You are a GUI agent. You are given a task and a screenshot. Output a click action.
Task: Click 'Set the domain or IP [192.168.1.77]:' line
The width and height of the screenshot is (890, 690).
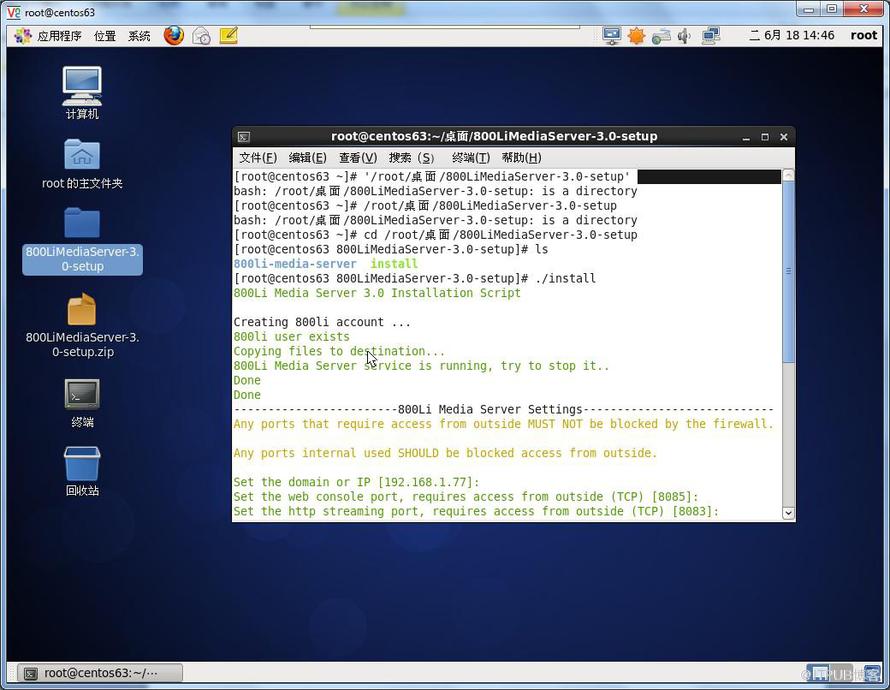coord(356,482)
